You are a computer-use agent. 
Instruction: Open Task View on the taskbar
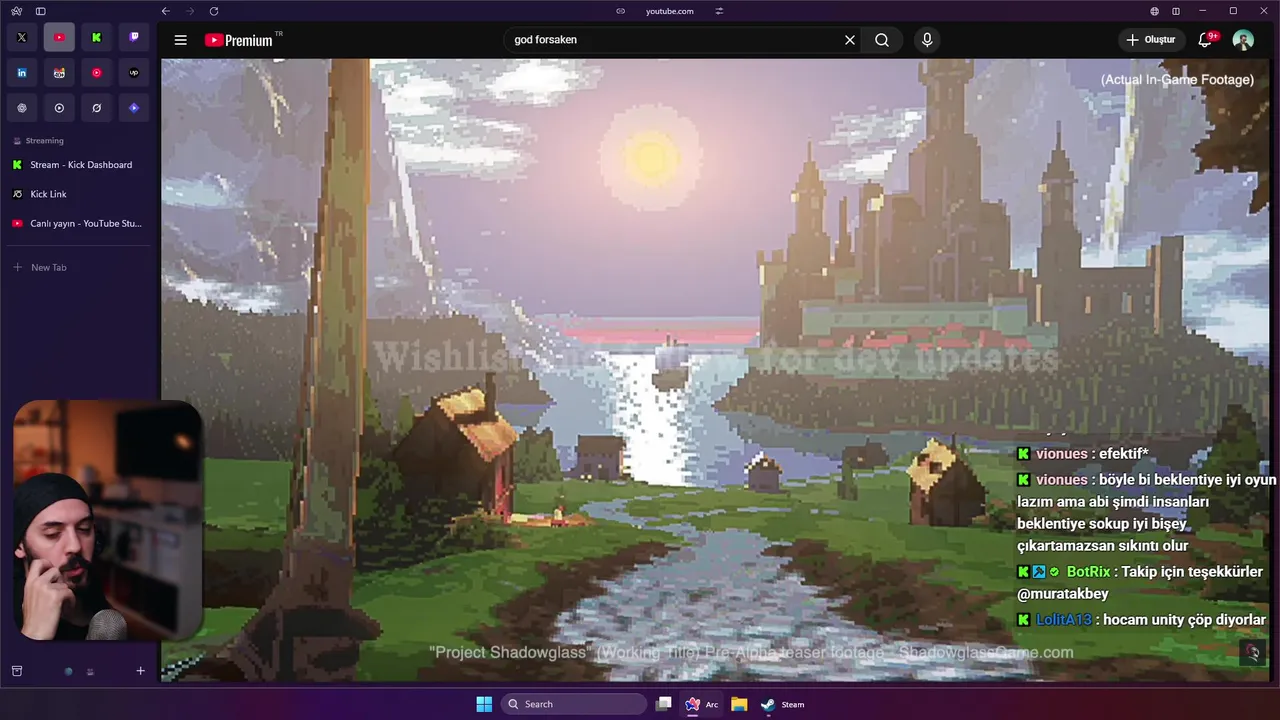[663, 704]
